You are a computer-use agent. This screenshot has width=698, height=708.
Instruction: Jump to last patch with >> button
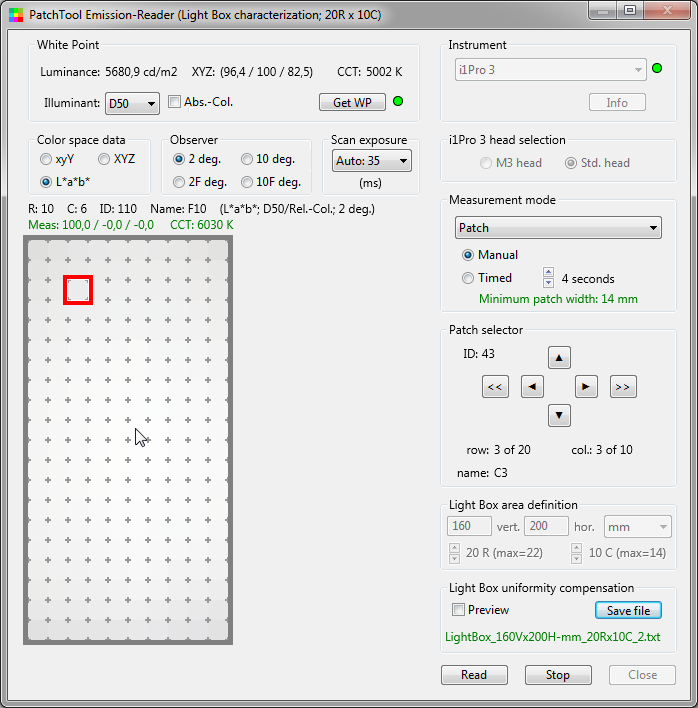pos(623,386)
